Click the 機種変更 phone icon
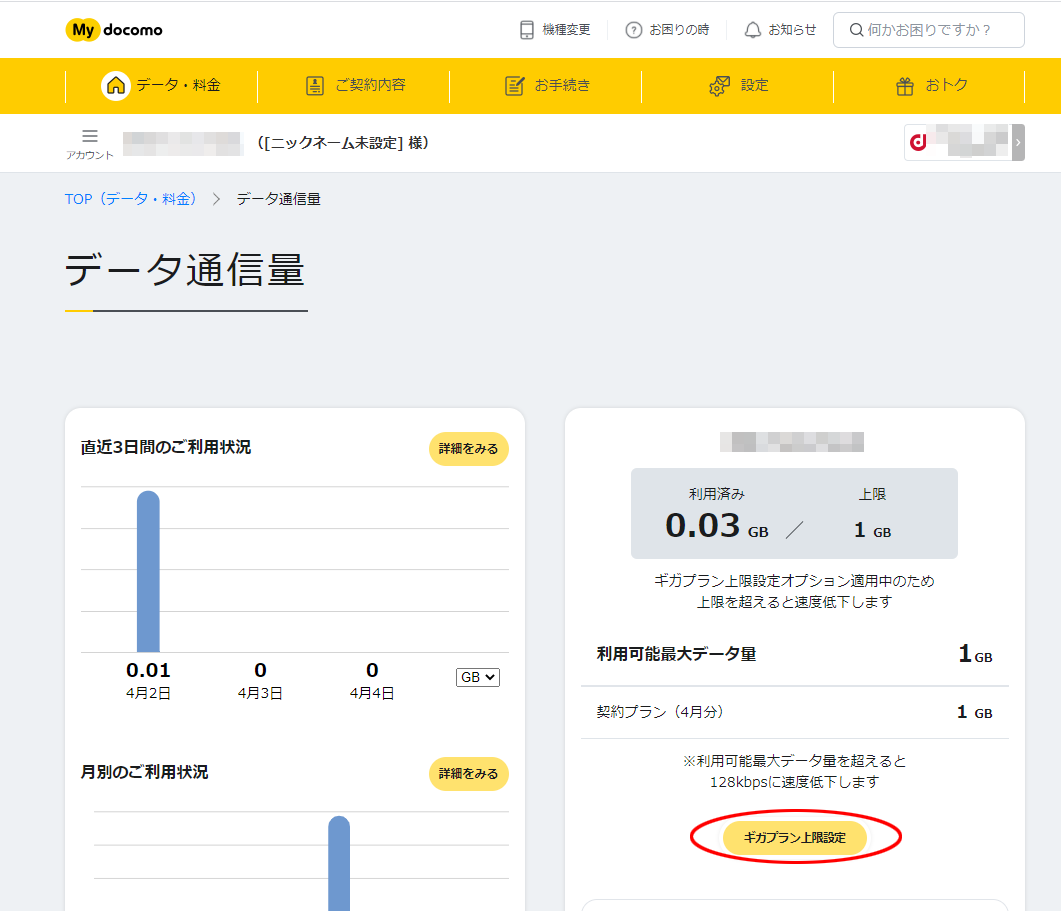 click(x=526, y=30)
